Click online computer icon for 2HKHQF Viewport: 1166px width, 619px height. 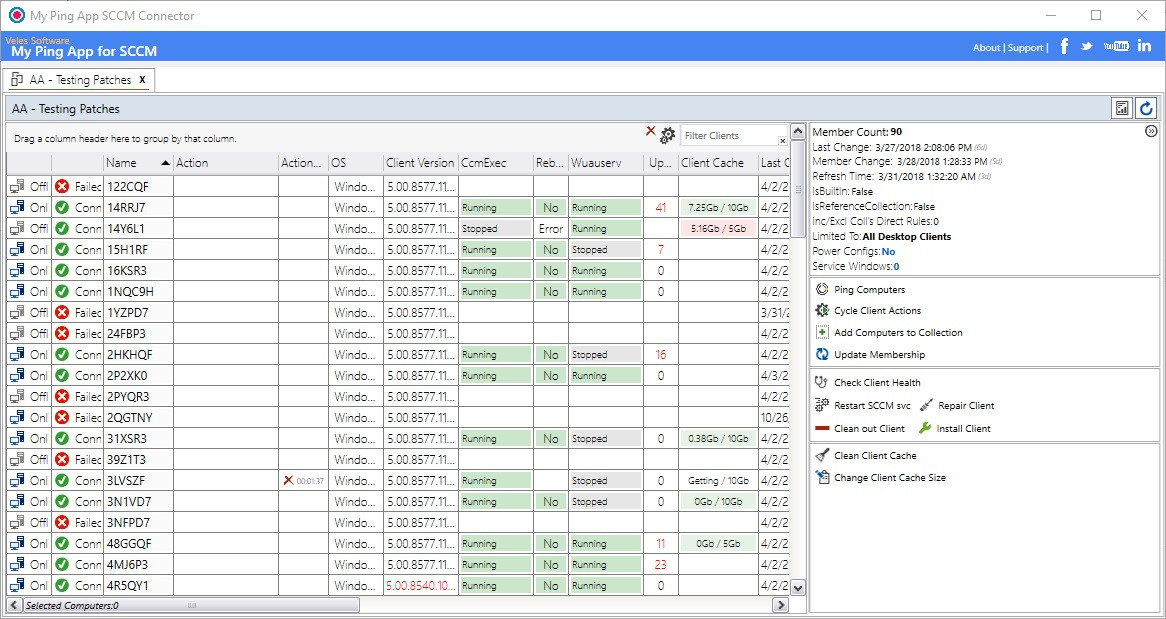(x=18, y=354)
